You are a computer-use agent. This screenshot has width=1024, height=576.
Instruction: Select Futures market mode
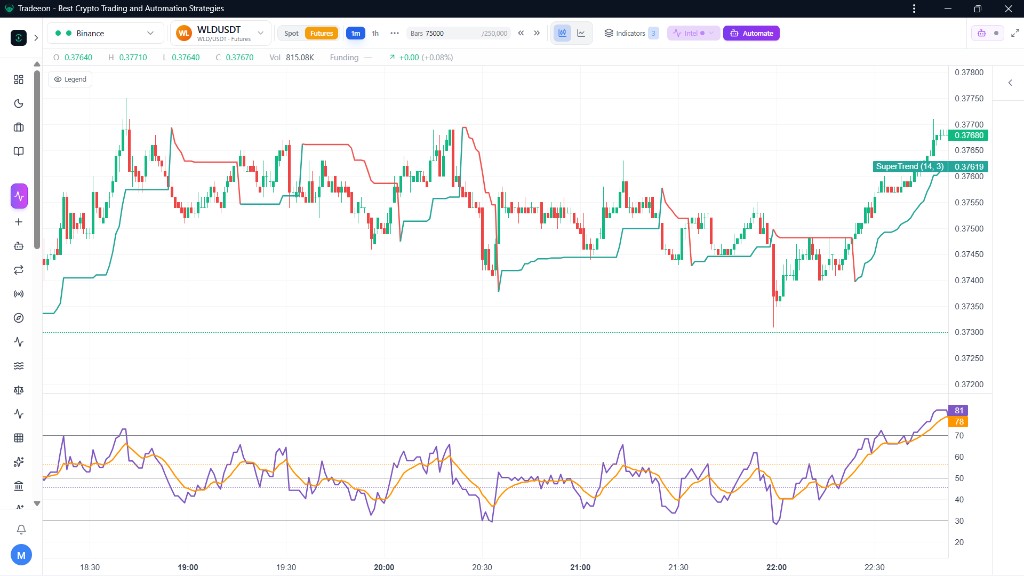[x=321, y=33]
